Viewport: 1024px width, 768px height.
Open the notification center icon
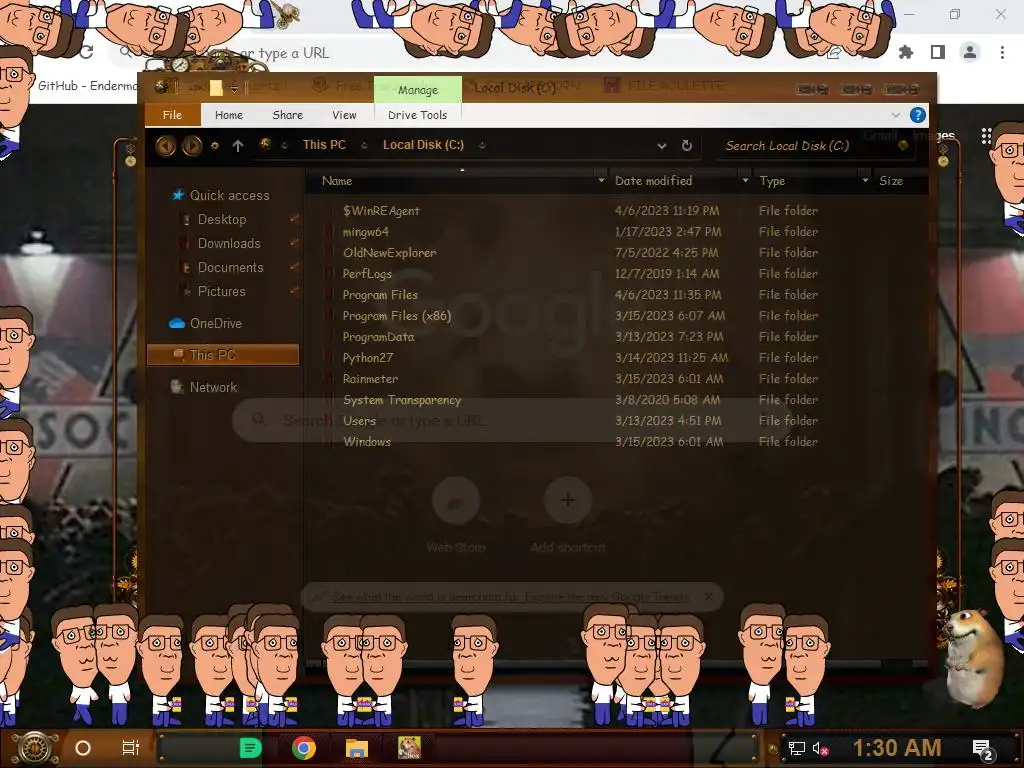tap(984, 750)
